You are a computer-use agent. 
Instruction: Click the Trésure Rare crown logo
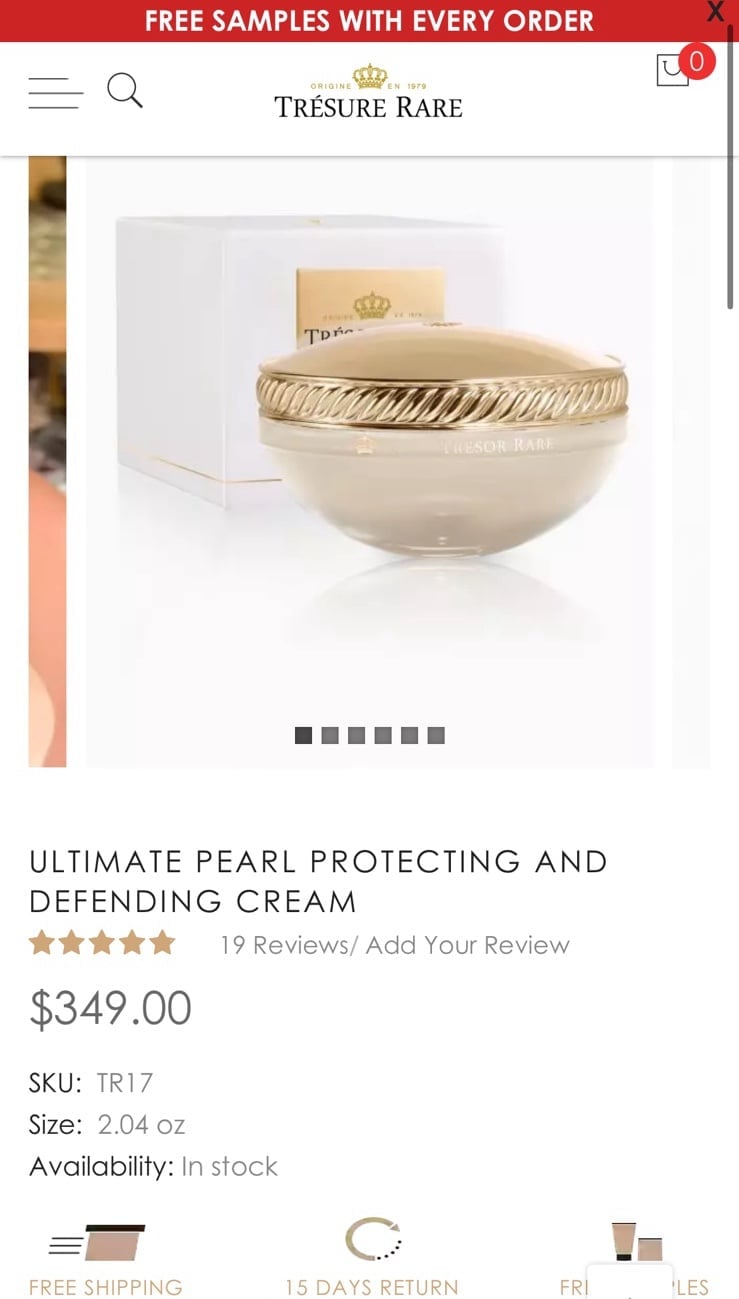pos(369,92)
